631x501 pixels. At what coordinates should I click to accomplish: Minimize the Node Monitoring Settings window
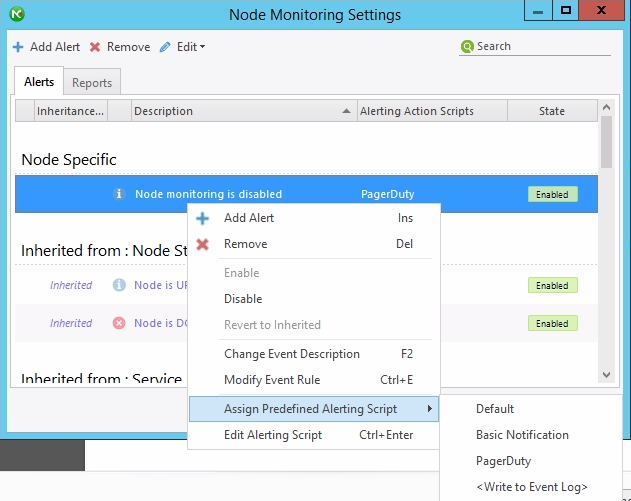(538, 11)
